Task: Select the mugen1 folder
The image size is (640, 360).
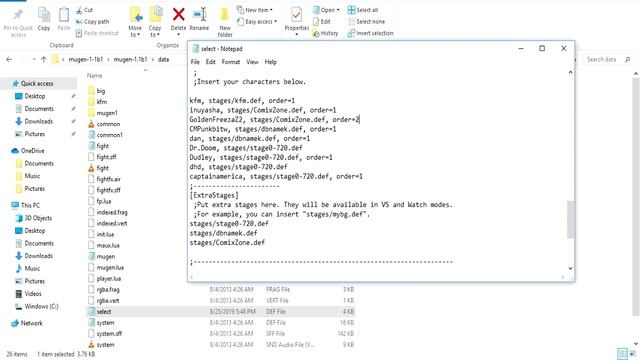Action: point(107,113)
